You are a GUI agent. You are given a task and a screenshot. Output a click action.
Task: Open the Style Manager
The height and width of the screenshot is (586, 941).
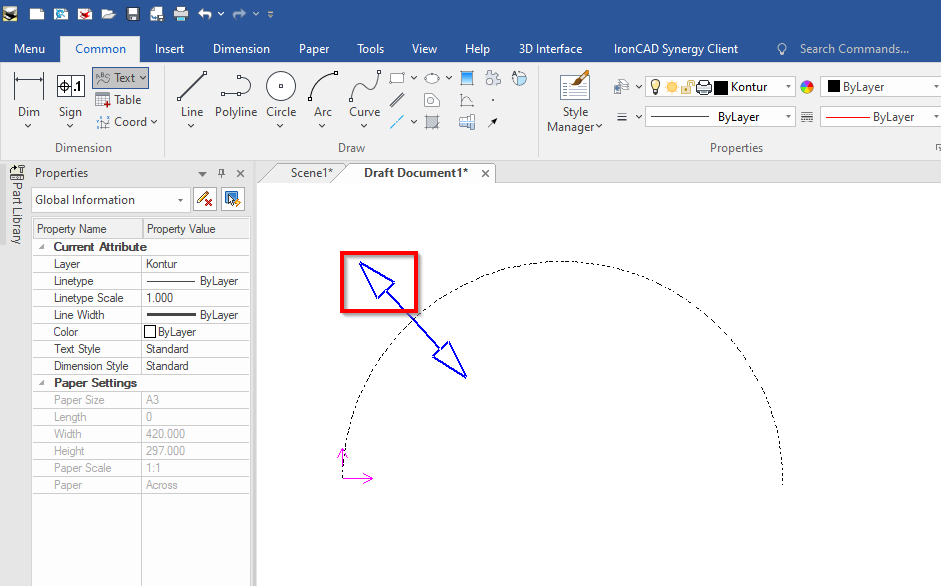[574, 101]
